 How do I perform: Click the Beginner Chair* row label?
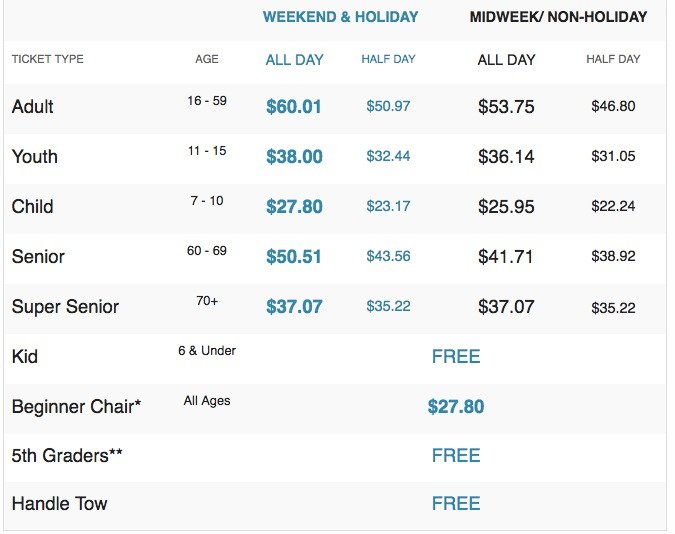click(76, 406)
